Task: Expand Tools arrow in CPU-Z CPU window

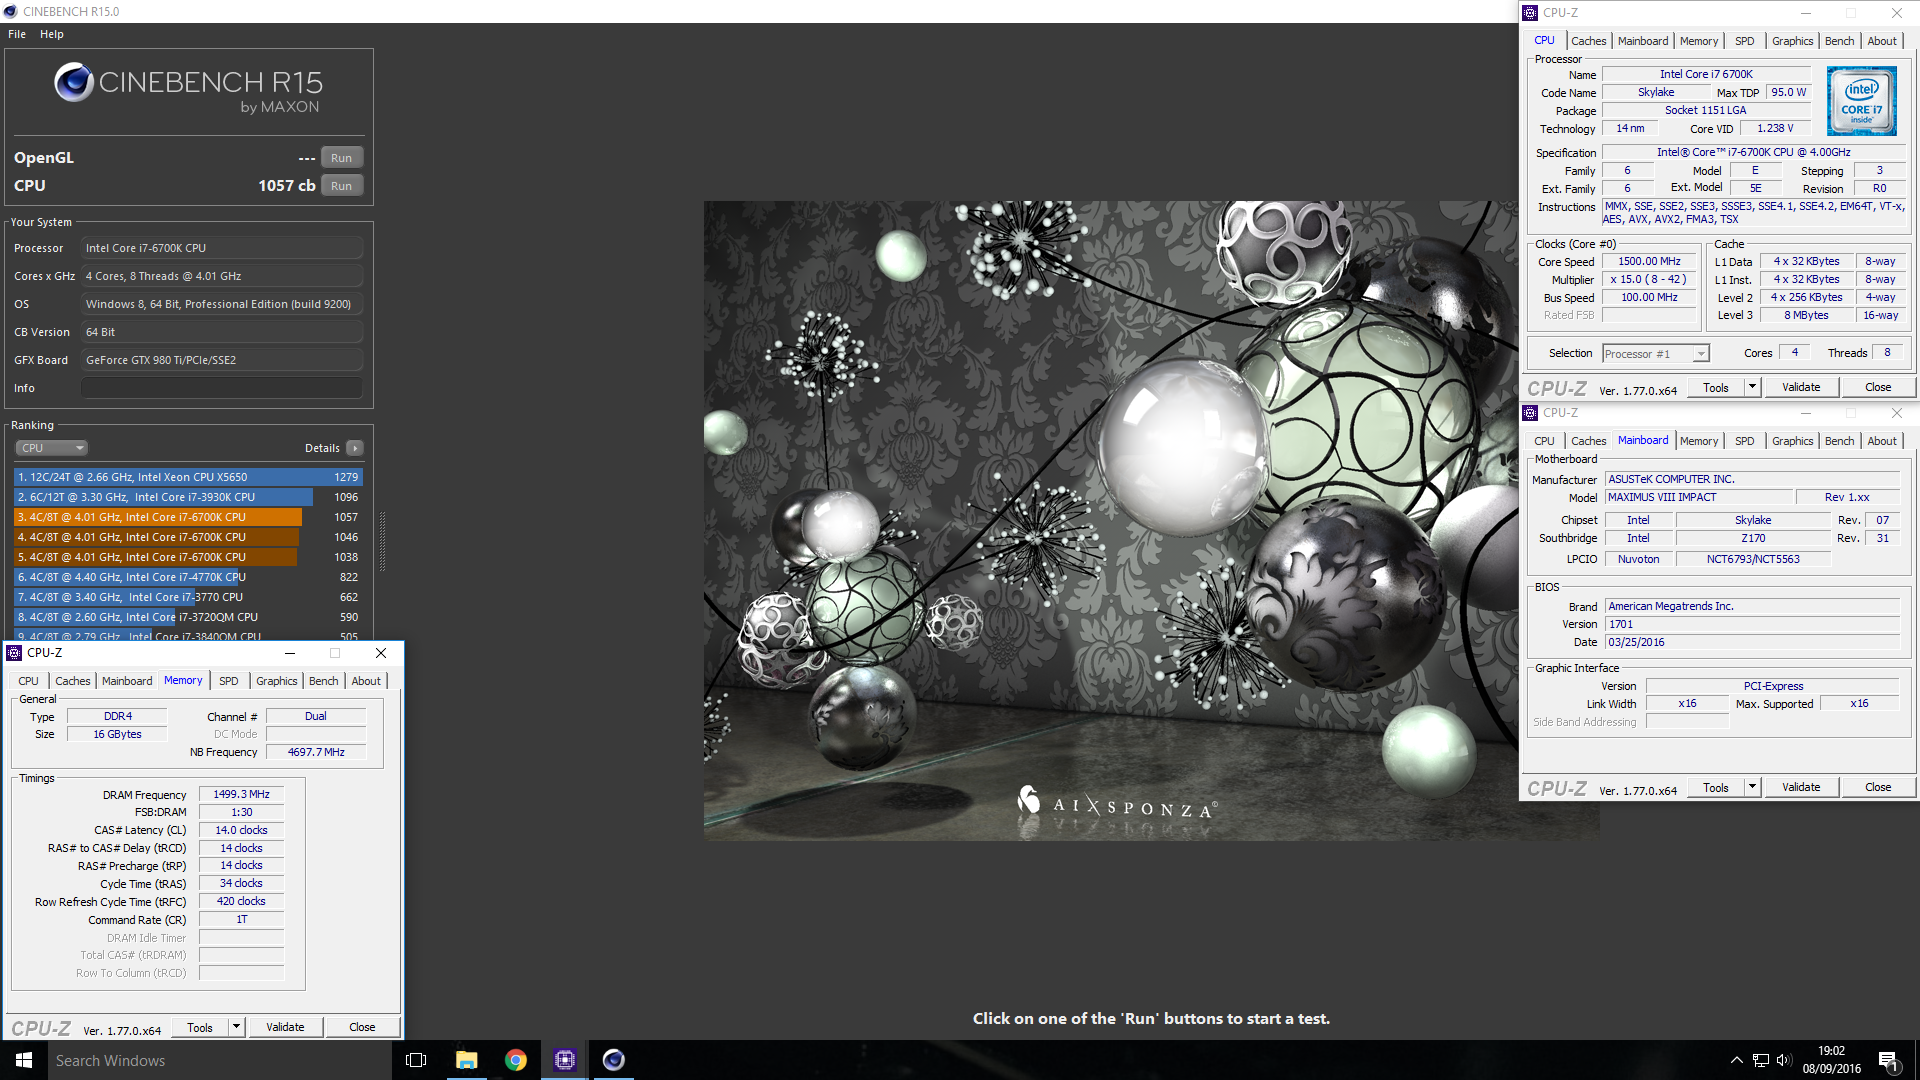Action: 1752,387
